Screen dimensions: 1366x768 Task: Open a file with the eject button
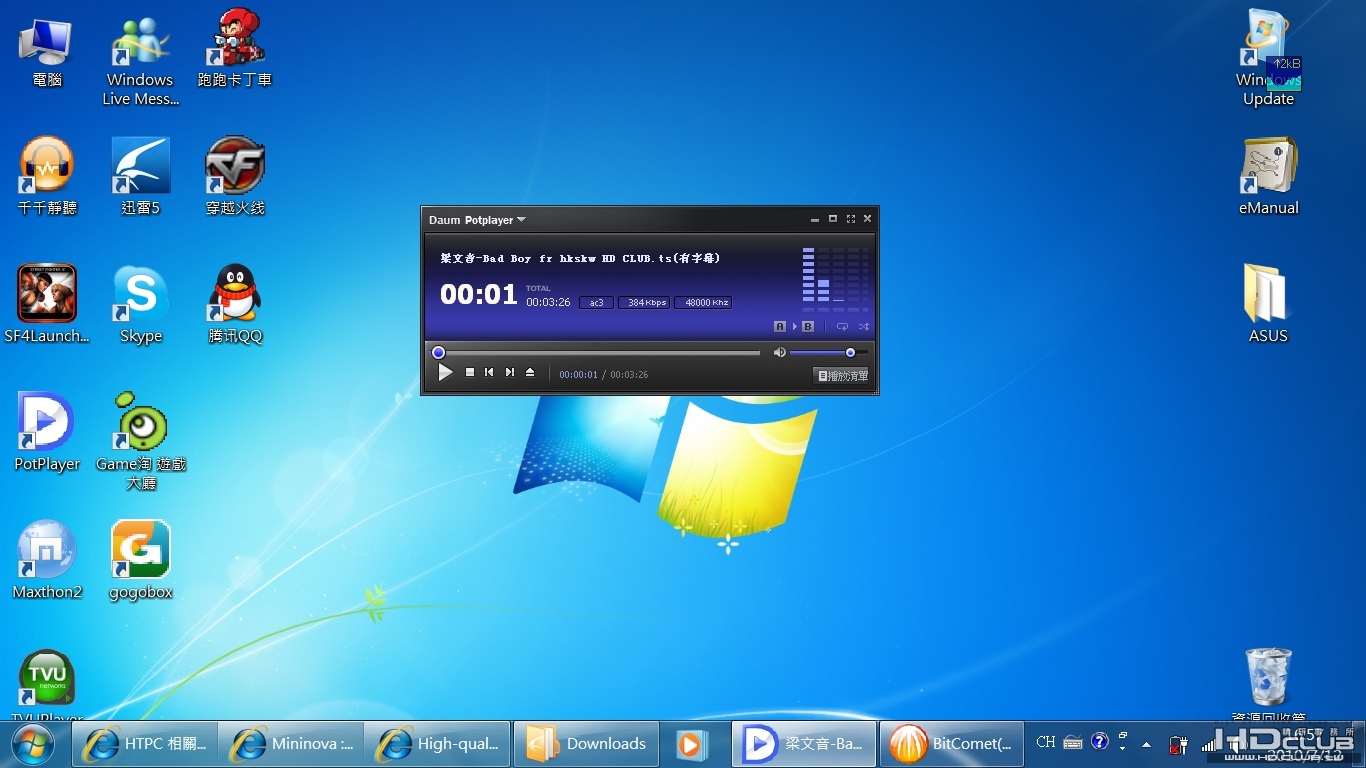pyautogui.click(x=530, y=372)
